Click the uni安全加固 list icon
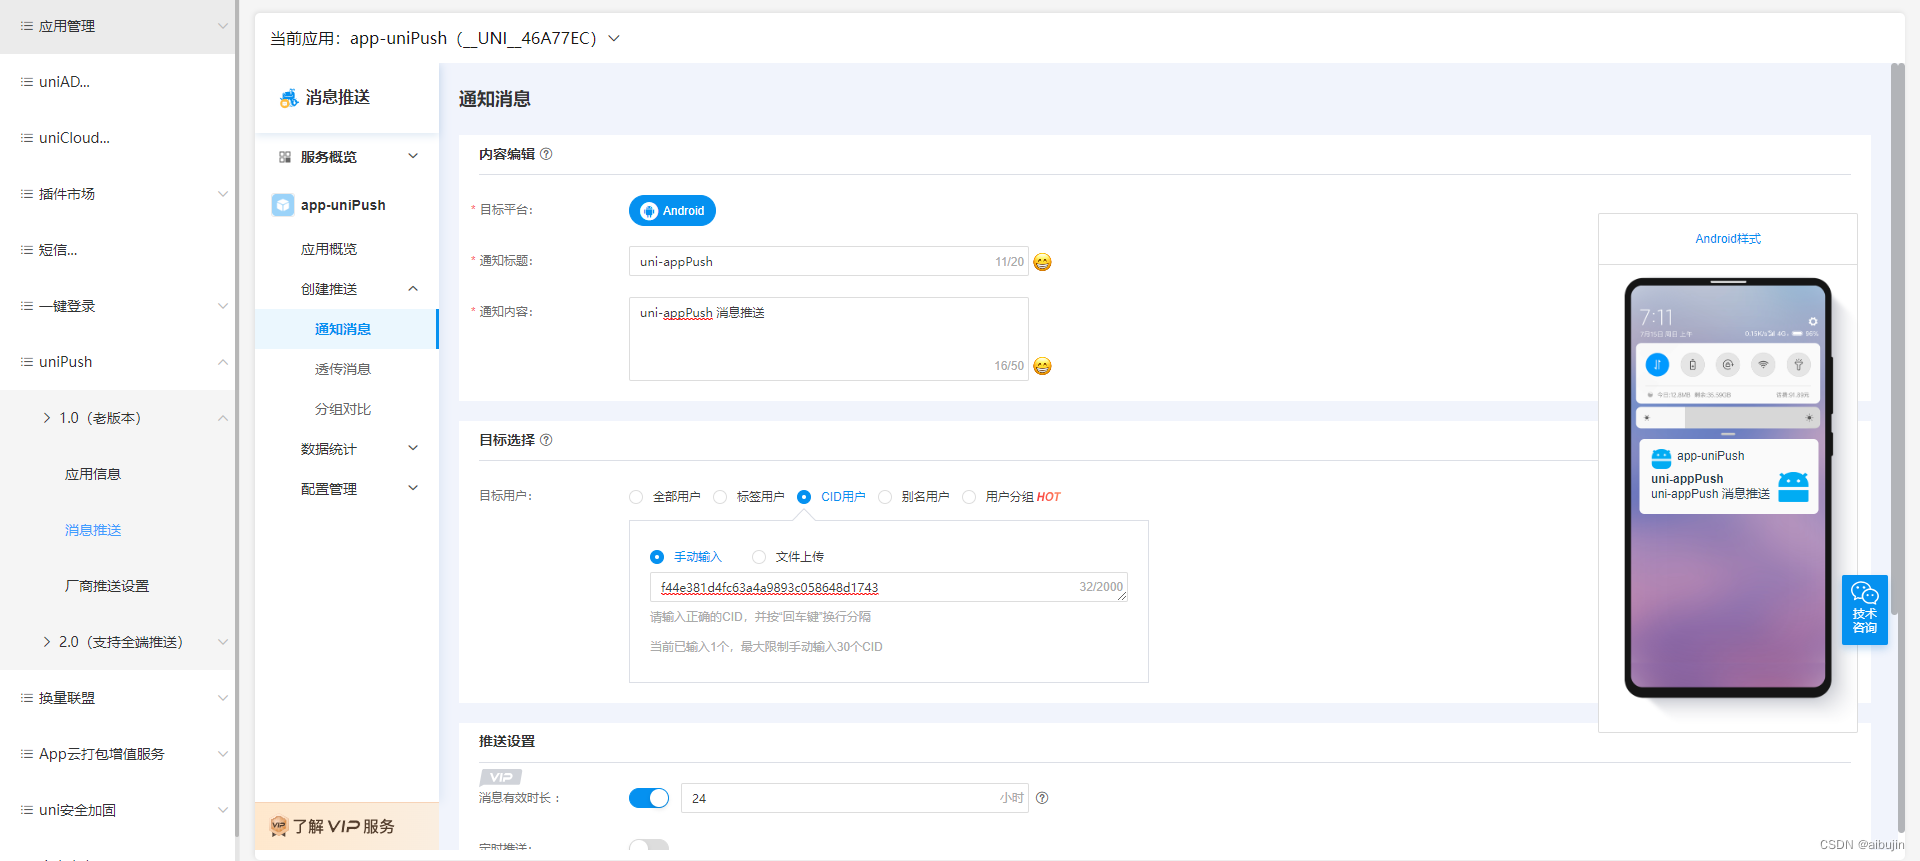Viewport: 1920px width, 861px height. [27, 810]
